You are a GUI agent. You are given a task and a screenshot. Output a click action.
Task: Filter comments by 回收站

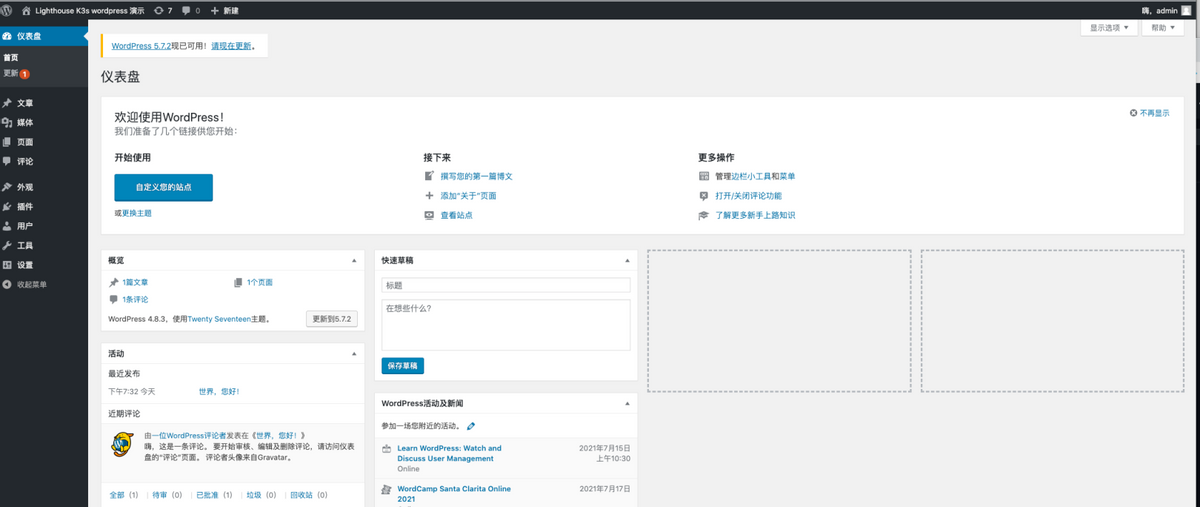pyautogui.click(x=301, y=495)
